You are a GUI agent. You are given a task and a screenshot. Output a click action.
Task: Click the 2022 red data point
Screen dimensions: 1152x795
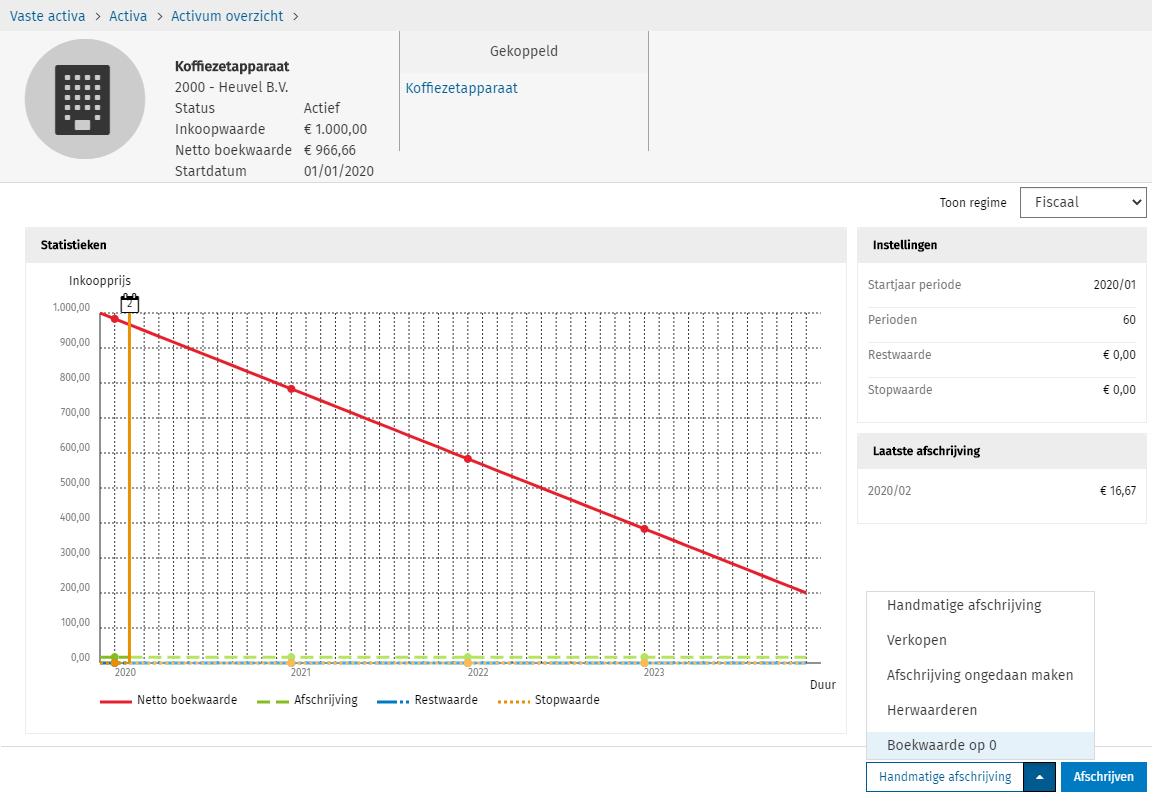(467, 459)
